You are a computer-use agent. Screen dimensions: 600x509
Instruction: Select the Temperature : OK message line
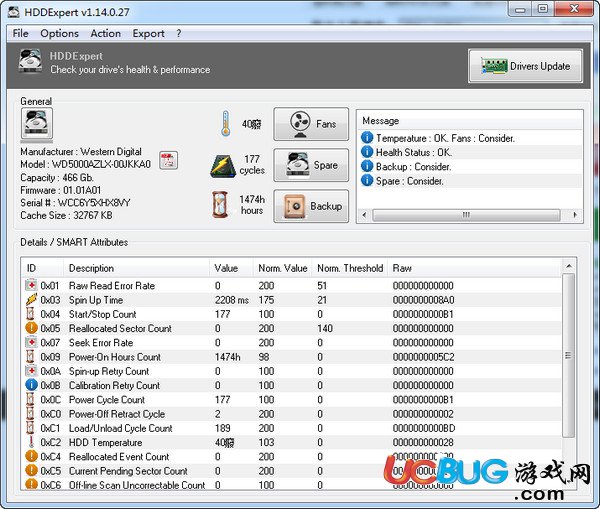point(445,138)
